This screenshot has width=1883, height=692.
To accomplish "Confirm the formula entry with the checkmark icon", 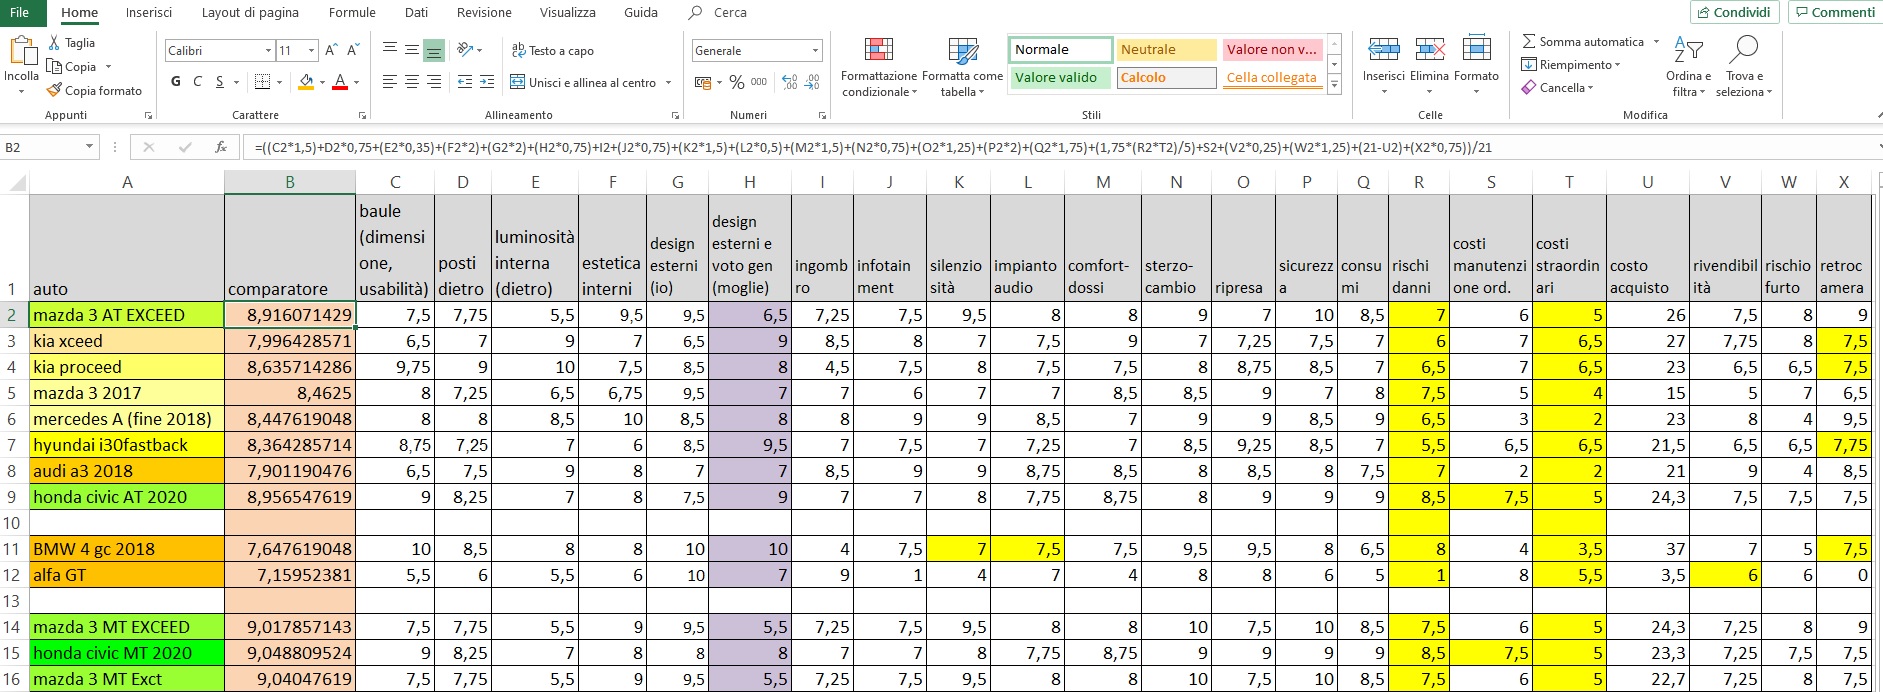I will (x=185, y=147).
